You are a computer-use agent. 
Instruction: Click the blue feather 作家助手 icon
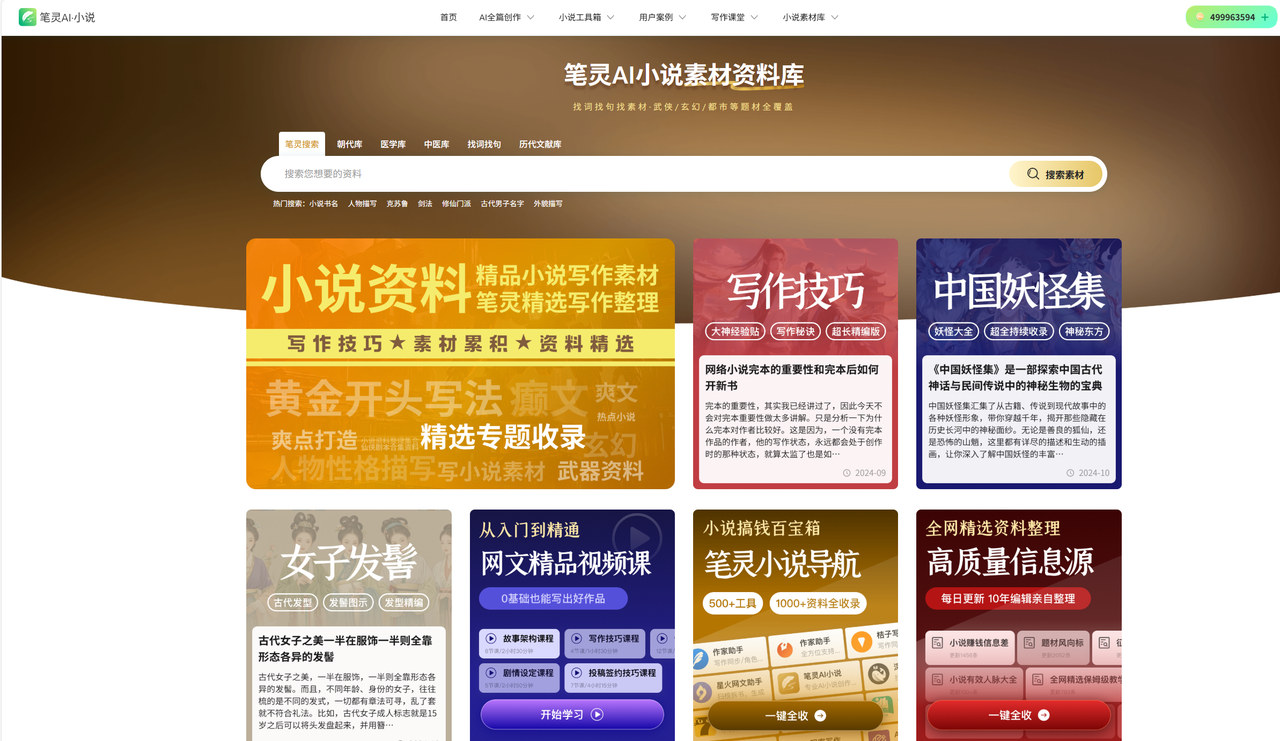pyautogui.click(x=701, y=658)
